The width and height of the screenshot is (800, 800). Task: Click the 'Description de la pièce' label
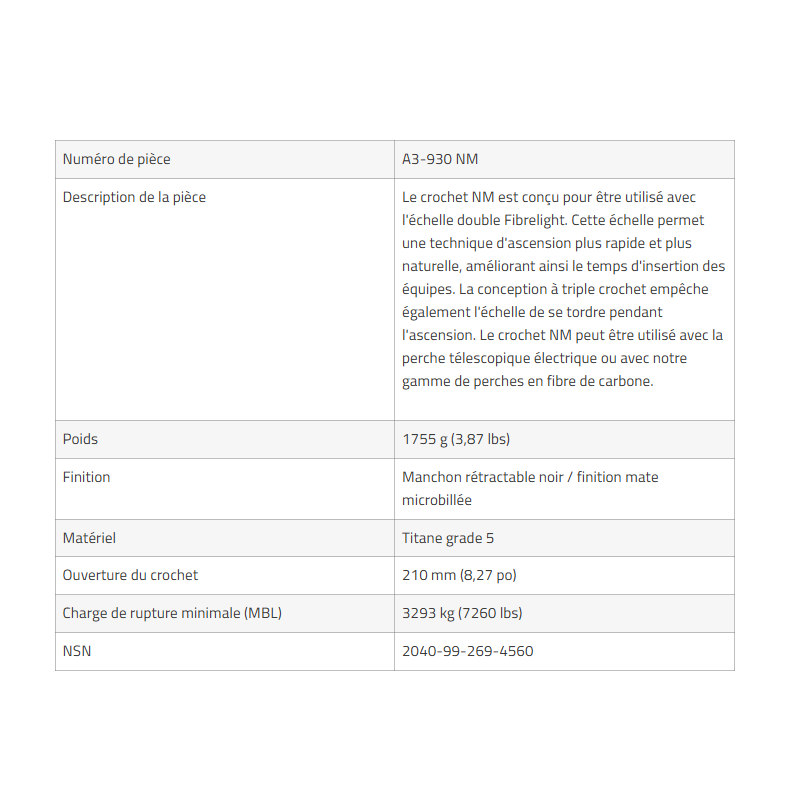[134, 197]
